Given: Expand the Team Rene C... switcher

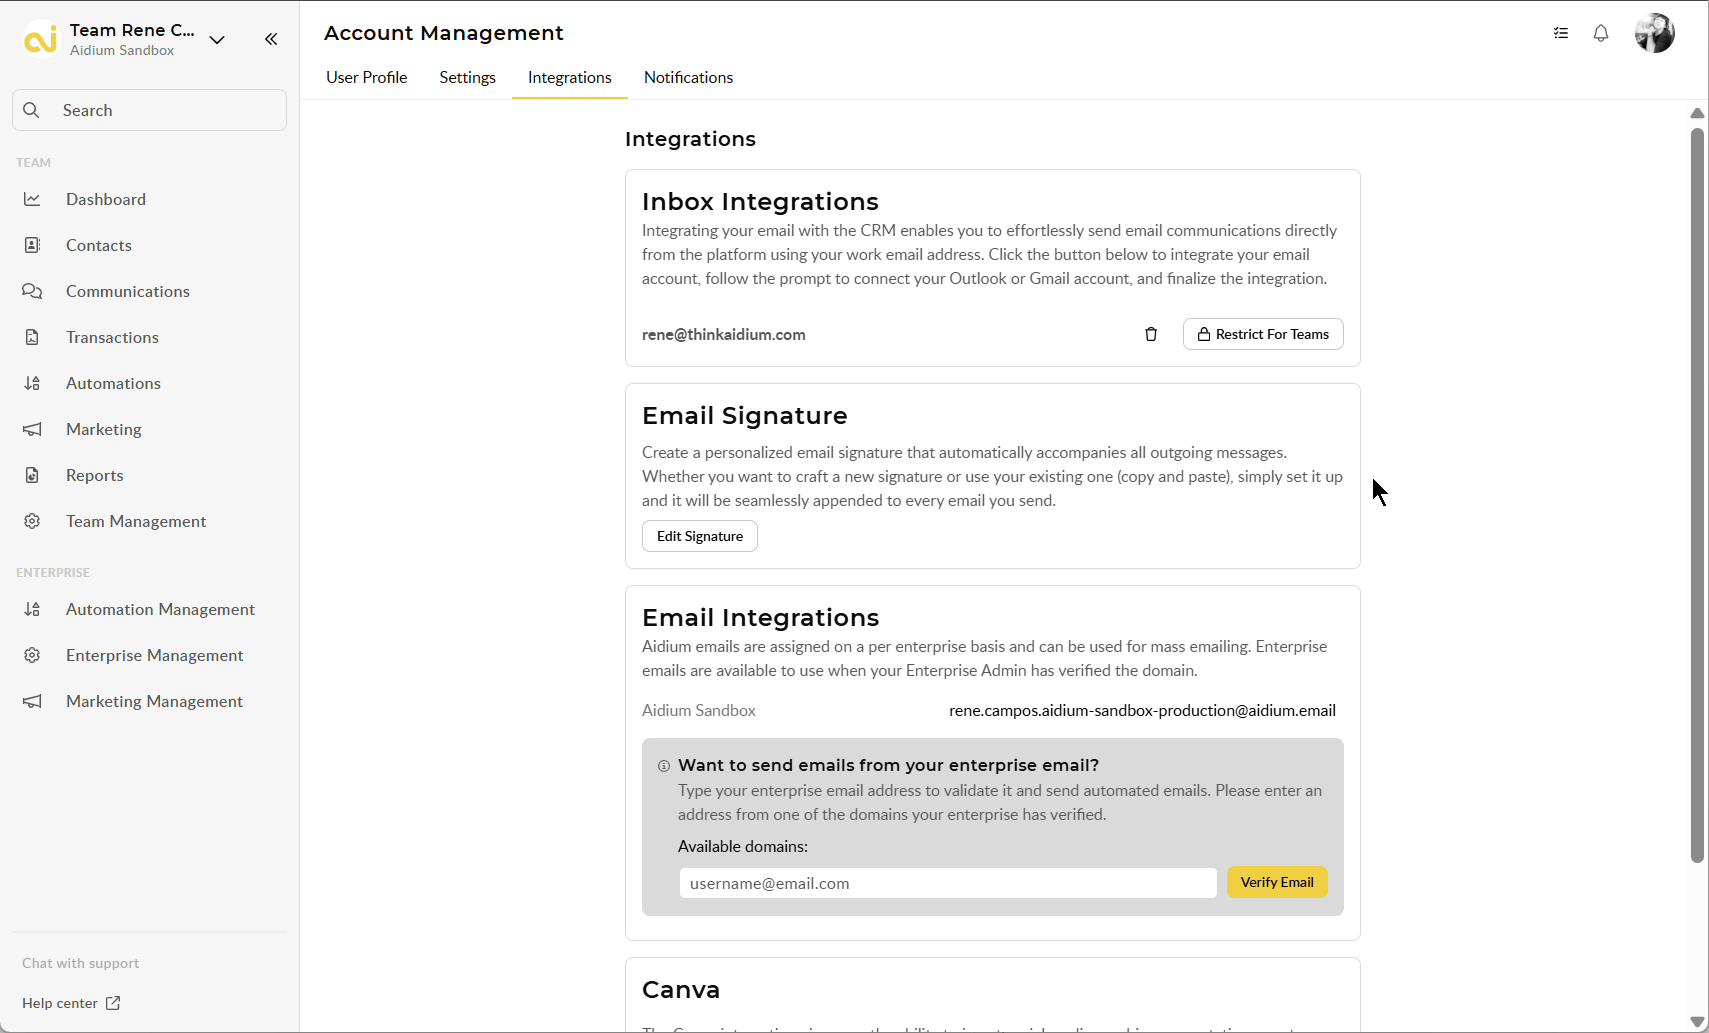Looking at the screenshot, I should [217, 40].
